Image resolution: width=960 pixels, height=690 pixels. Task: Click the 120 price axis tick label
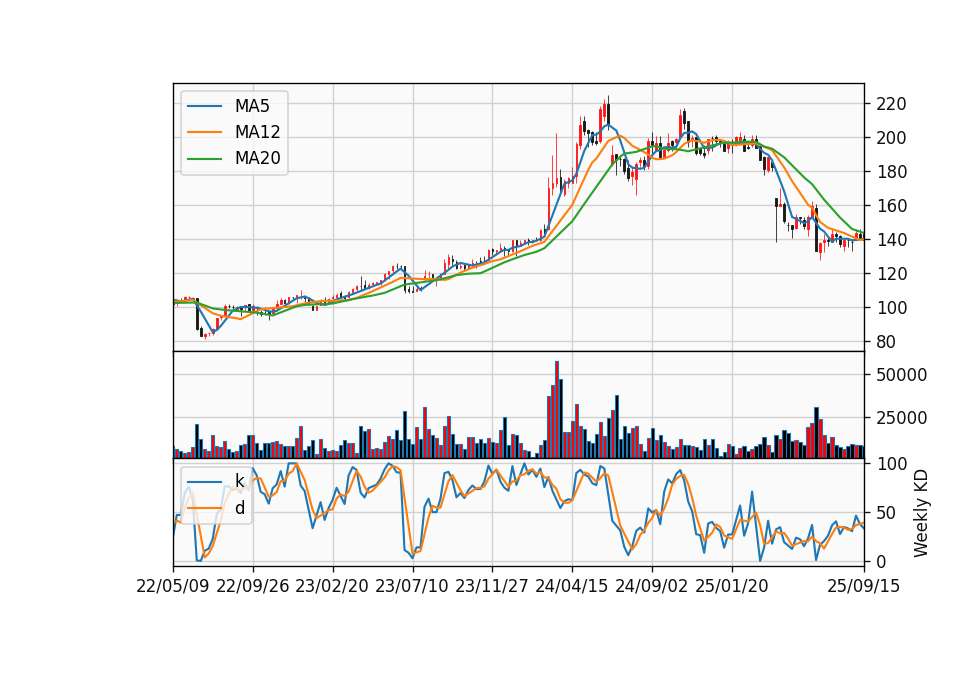pos(891,274)
